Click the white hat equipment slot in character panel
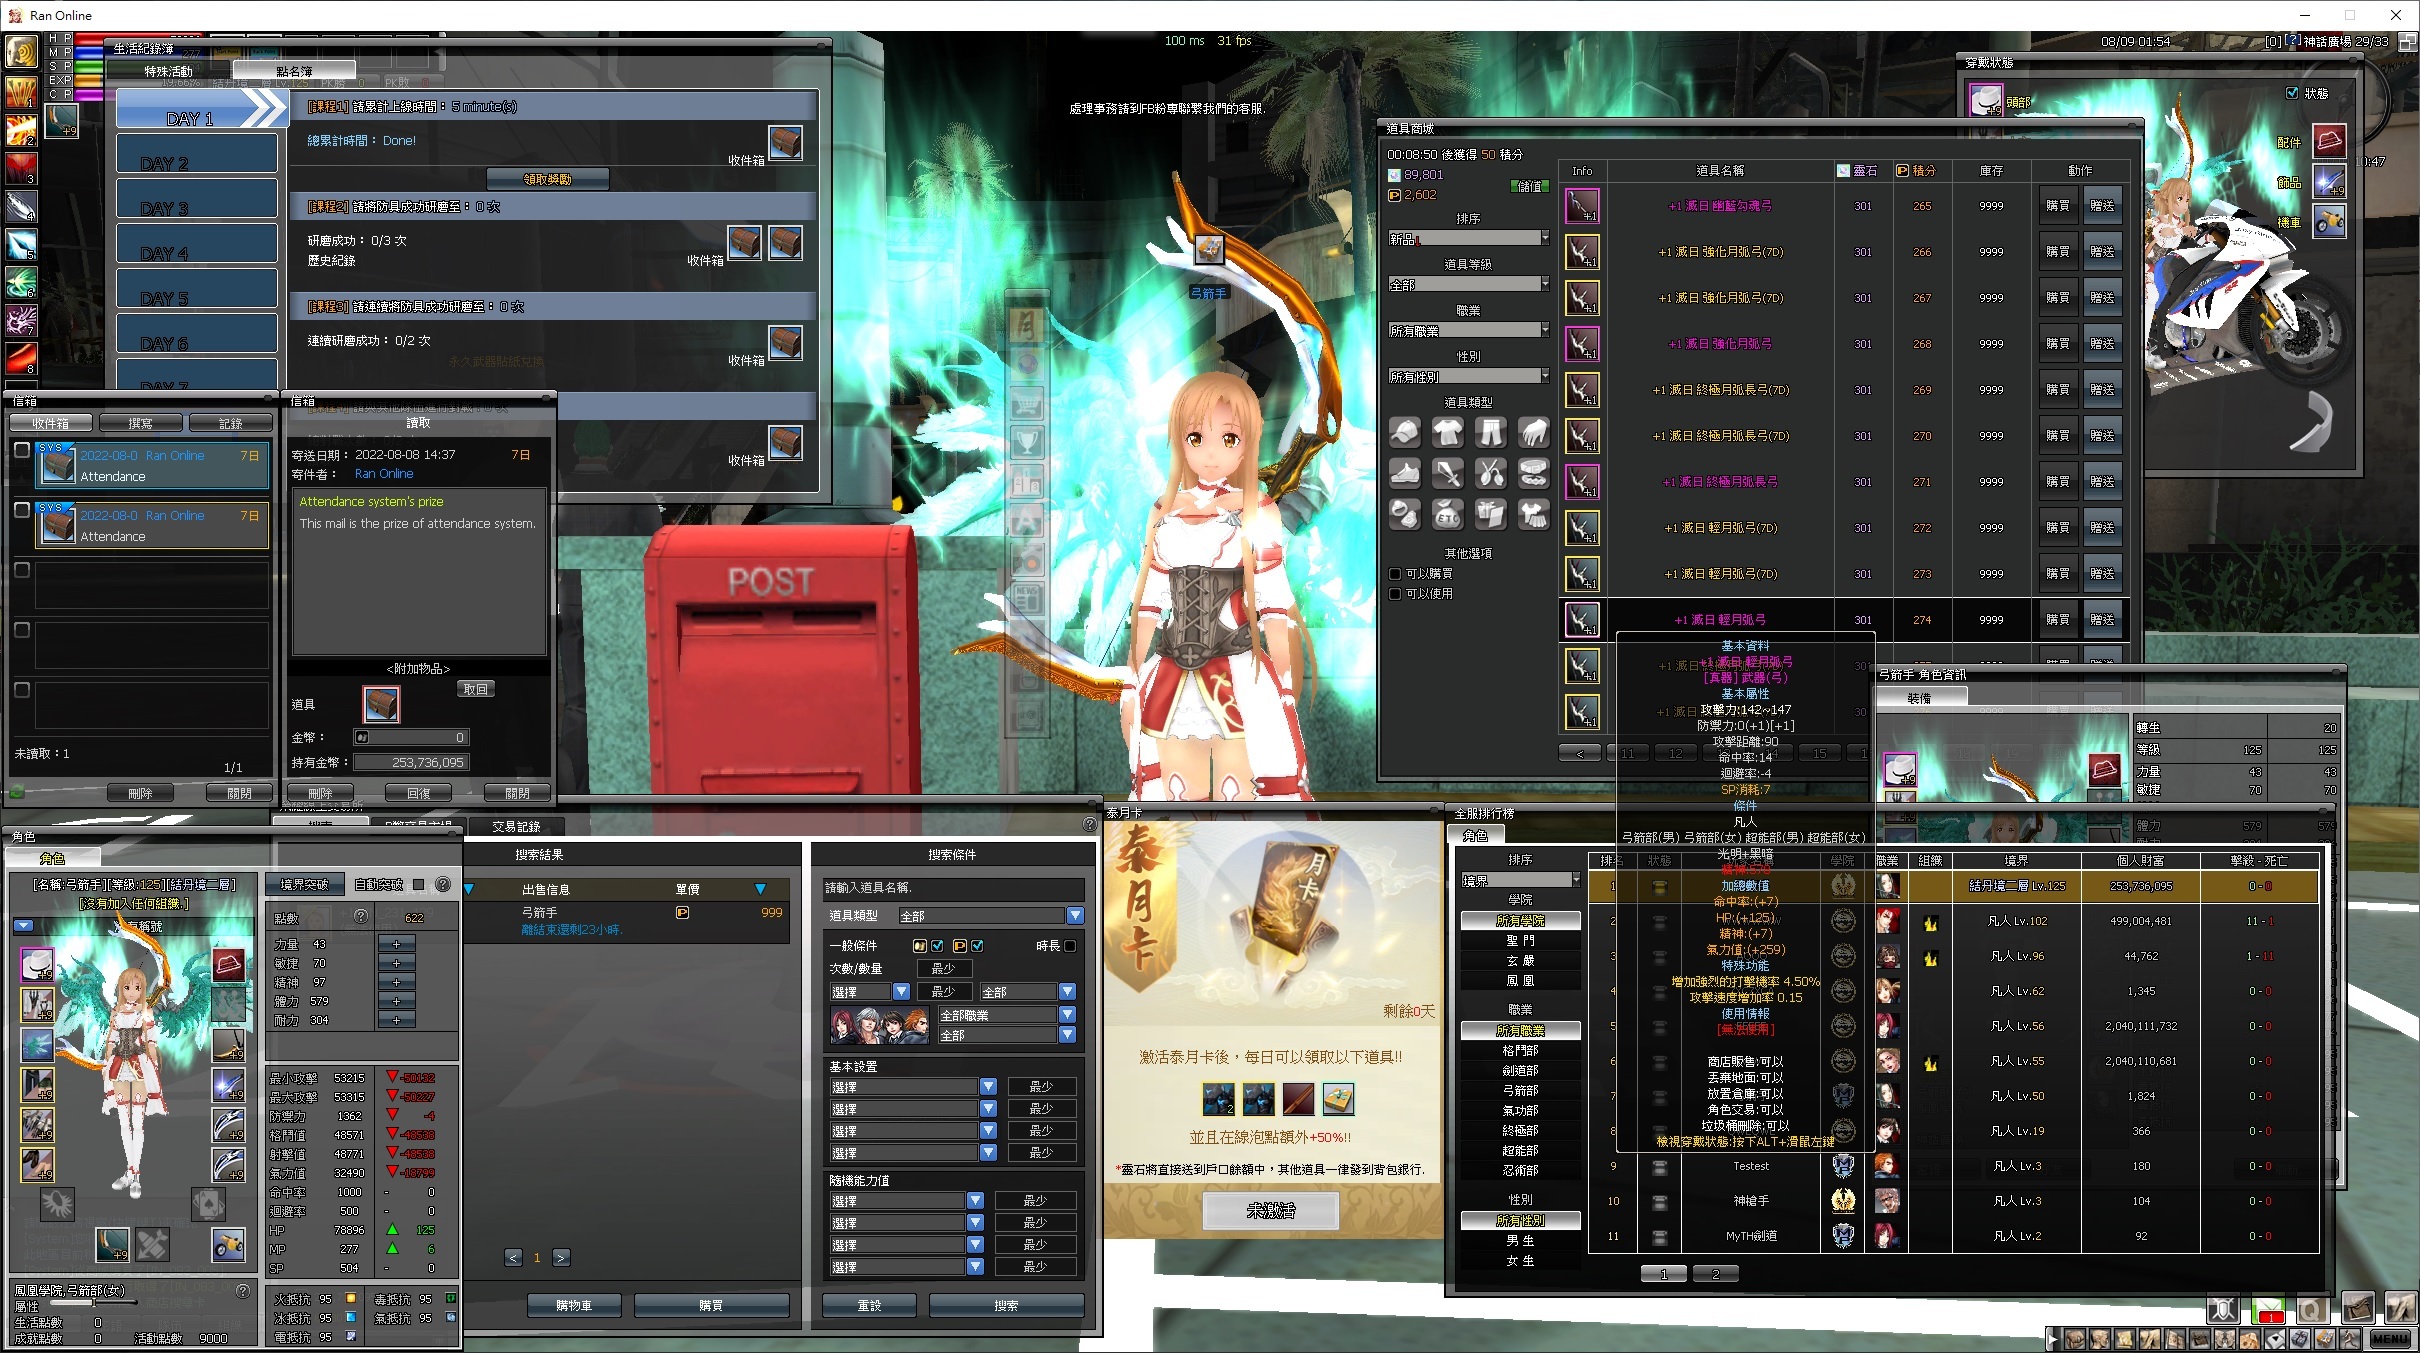This screenshot has height=1353, width=2420. (38, 965)
